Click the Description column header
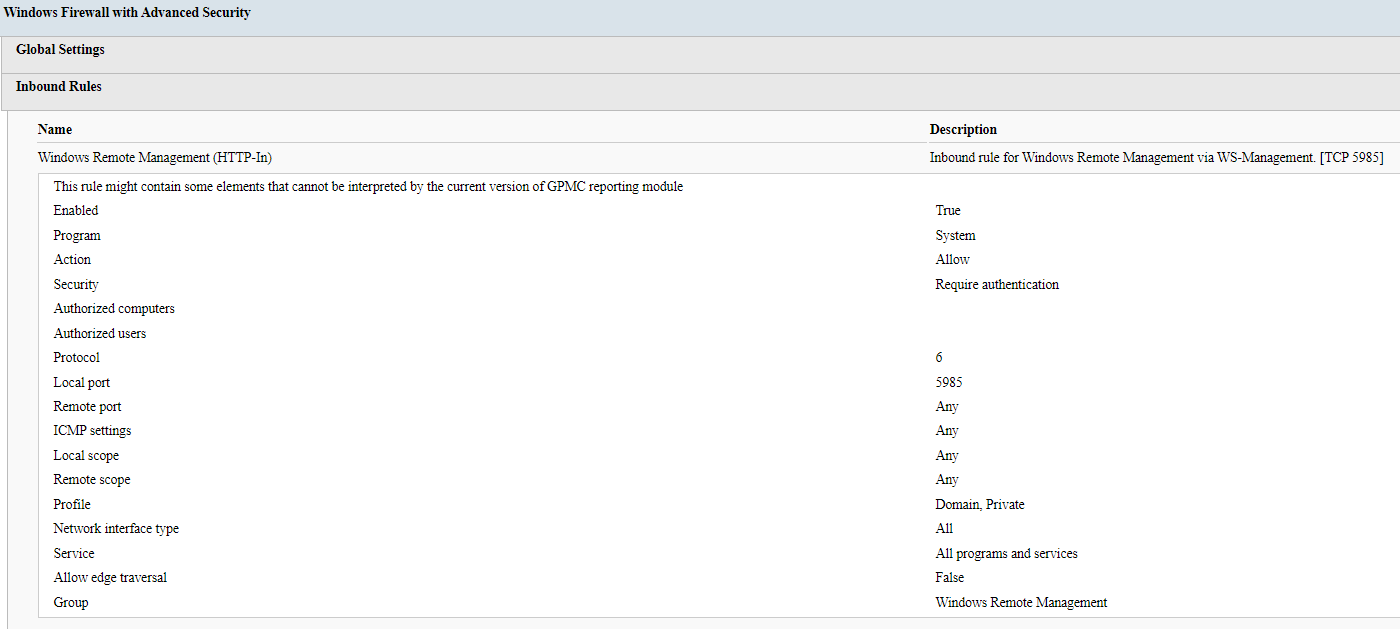Screen dimensions: 1400x629 tap(962, 129)
